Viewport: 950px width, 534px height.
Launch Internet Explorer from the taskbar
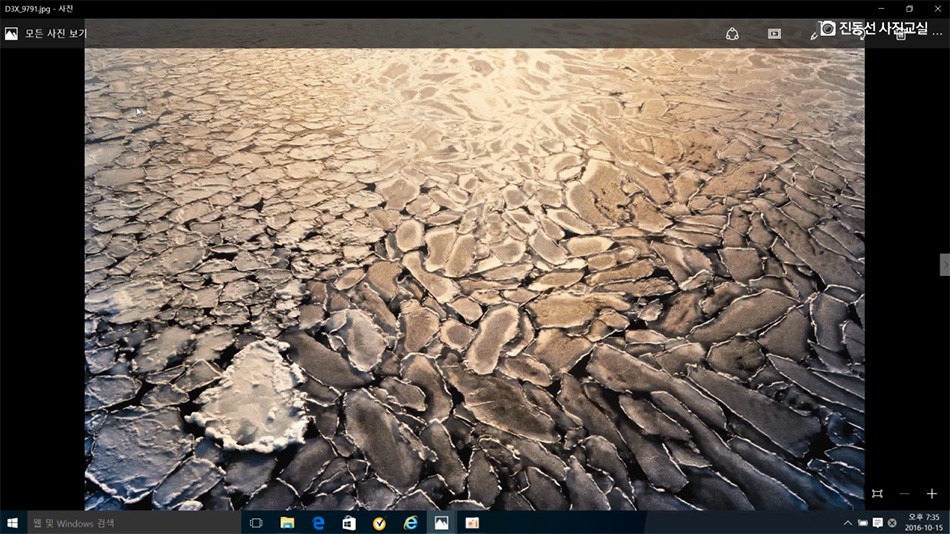click(x=411, y=522)
